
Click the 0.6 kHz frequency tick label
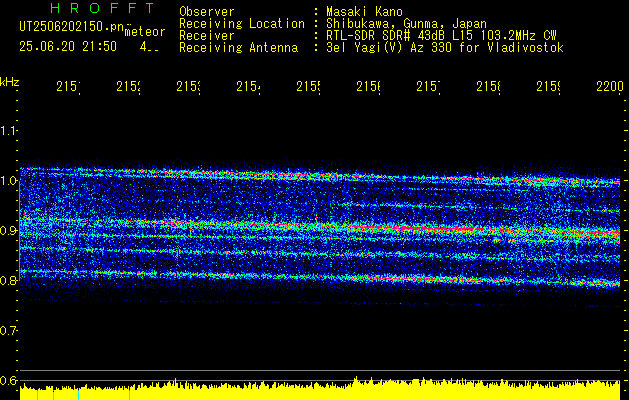pos(8,380)
